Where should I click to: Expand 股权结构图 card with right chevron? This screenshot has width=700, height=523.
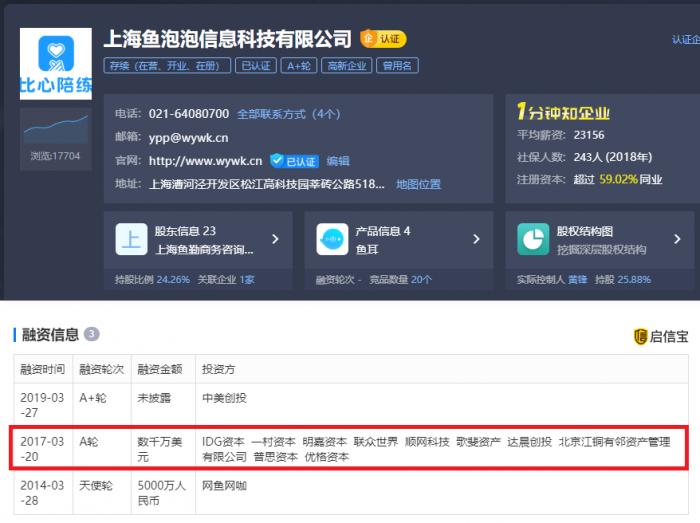point(676,240)
